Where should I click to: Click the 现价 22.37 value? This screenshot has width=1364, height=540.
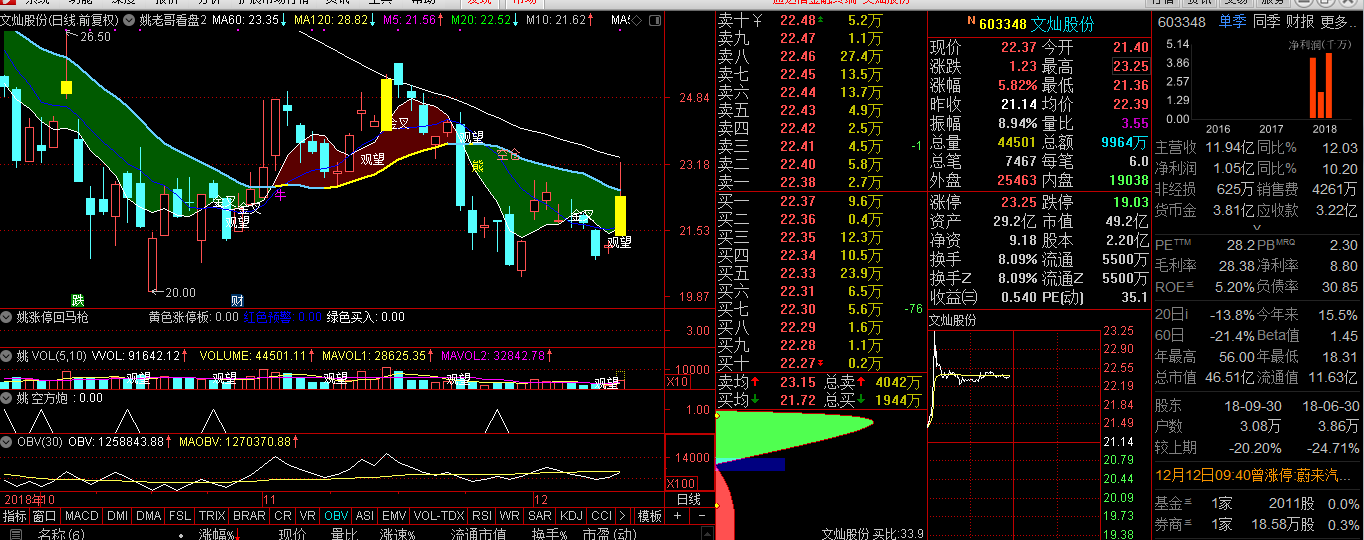click(1017, 47)
